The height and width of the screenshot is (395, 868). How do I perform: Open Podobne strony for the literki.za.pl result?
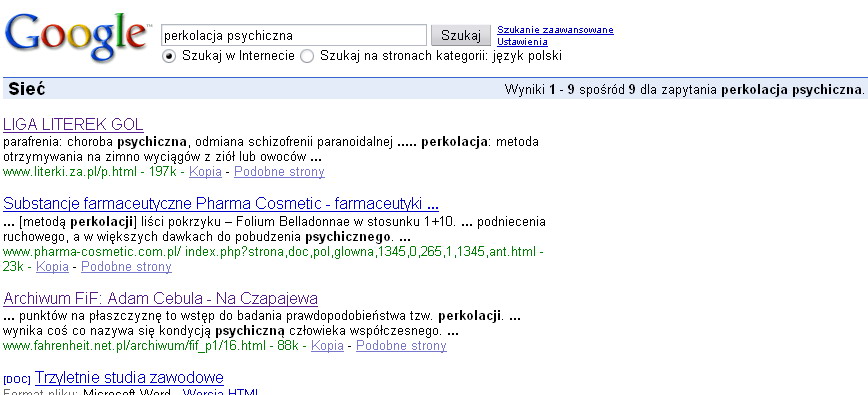point(279,171)
